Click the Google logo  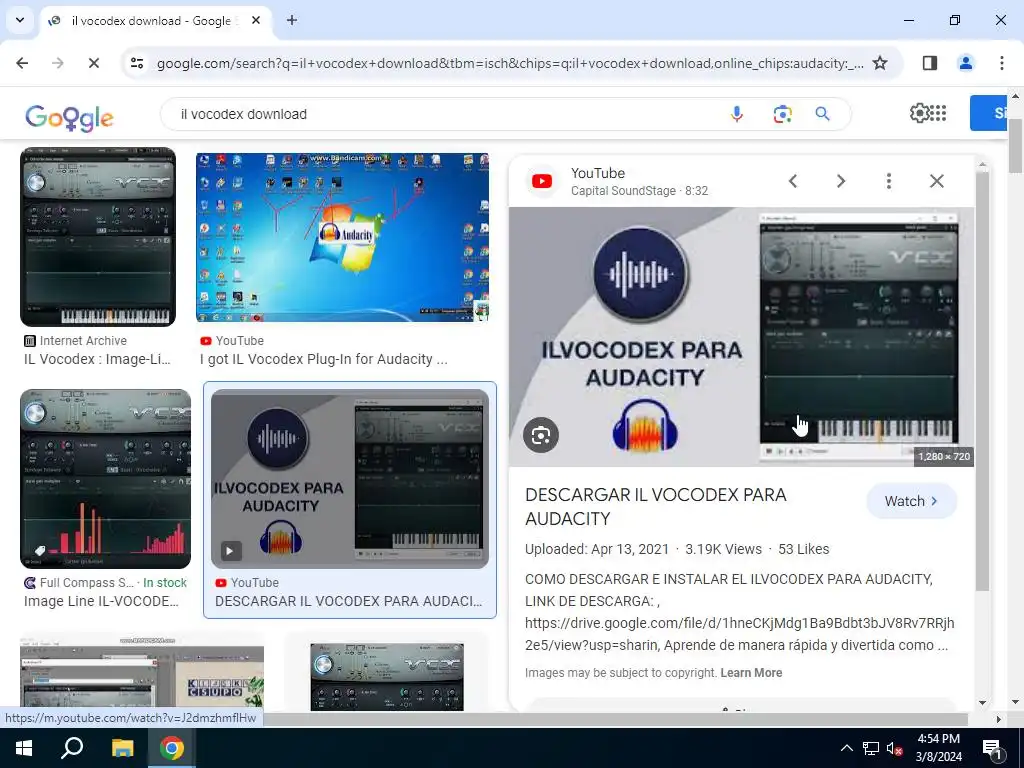click(x=69, y=117)
